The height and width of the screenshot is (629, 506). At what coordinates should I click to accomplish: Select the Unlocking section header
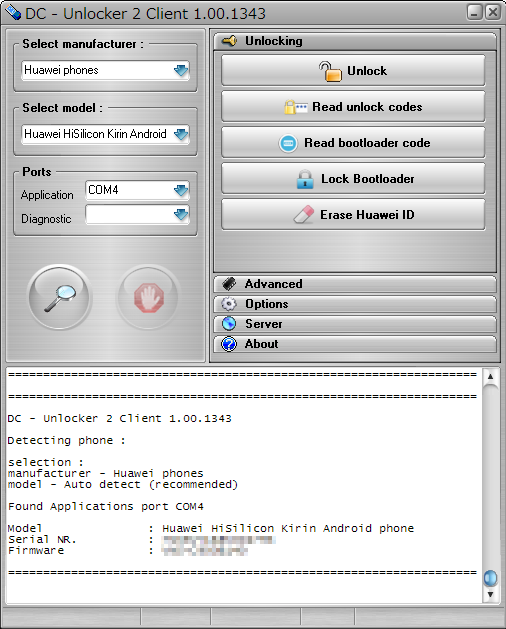pyautogui.click(x=355, y=41)
